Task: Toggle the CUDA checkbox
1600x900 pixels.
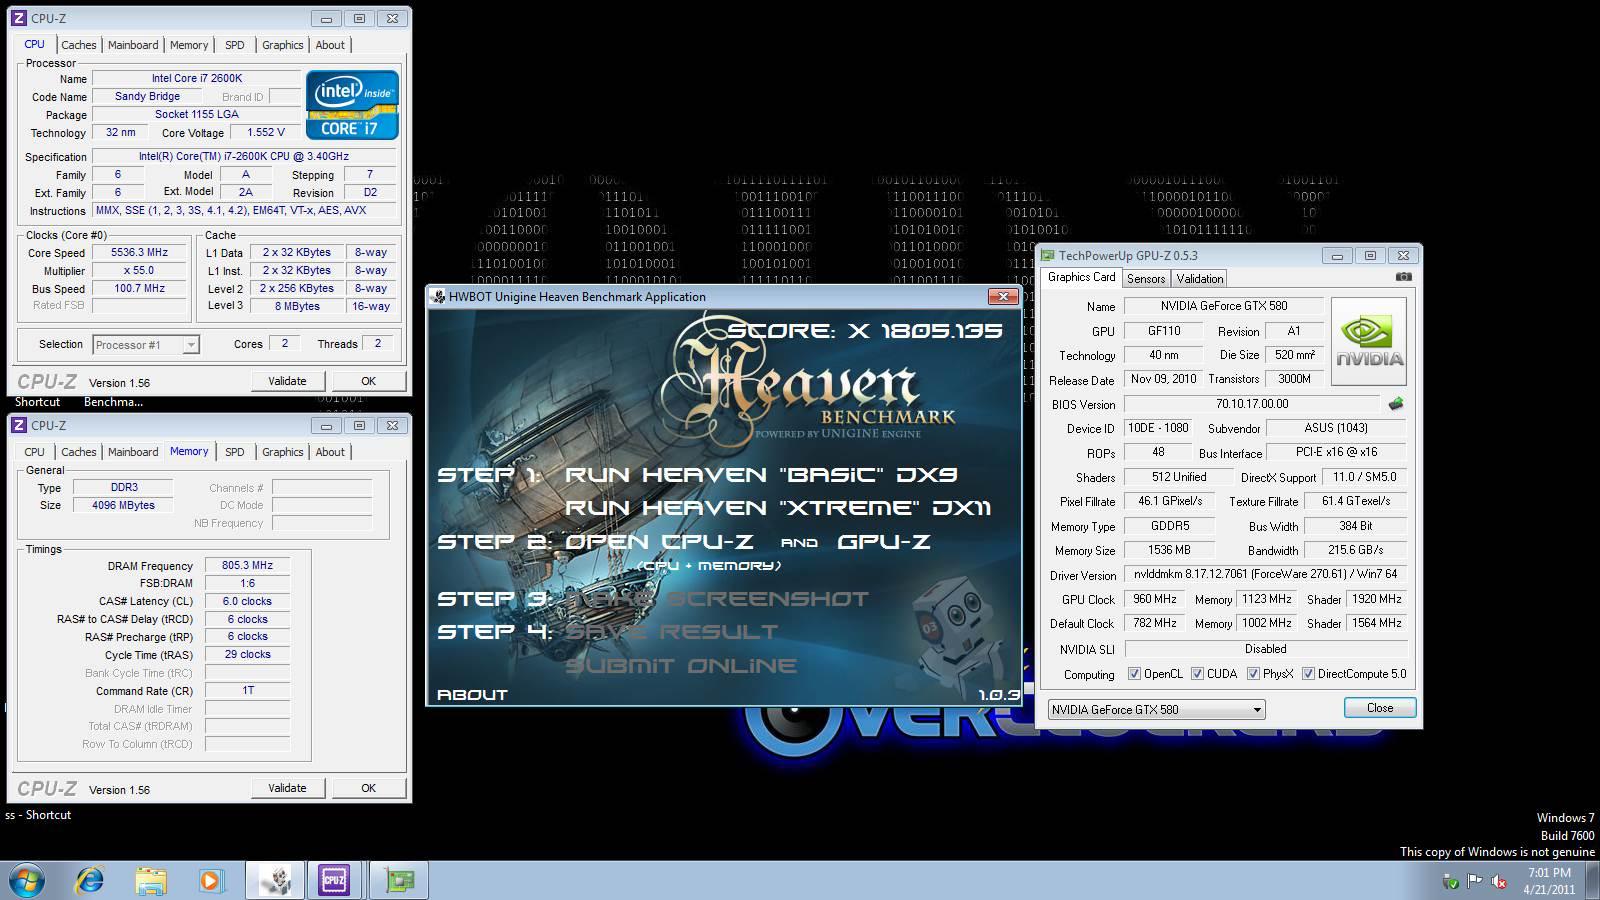Action: 1197,674
